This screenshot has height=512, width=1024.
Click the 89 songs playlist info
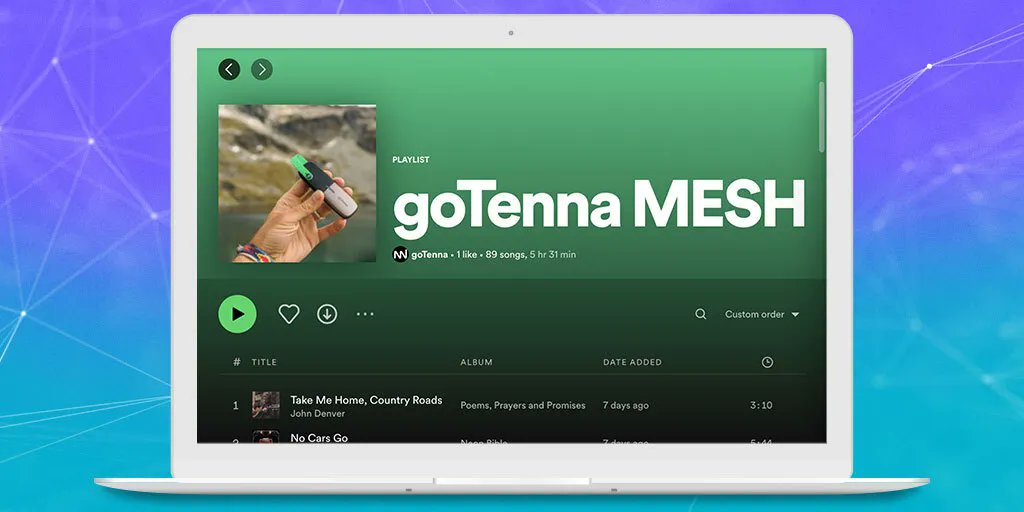505,255
